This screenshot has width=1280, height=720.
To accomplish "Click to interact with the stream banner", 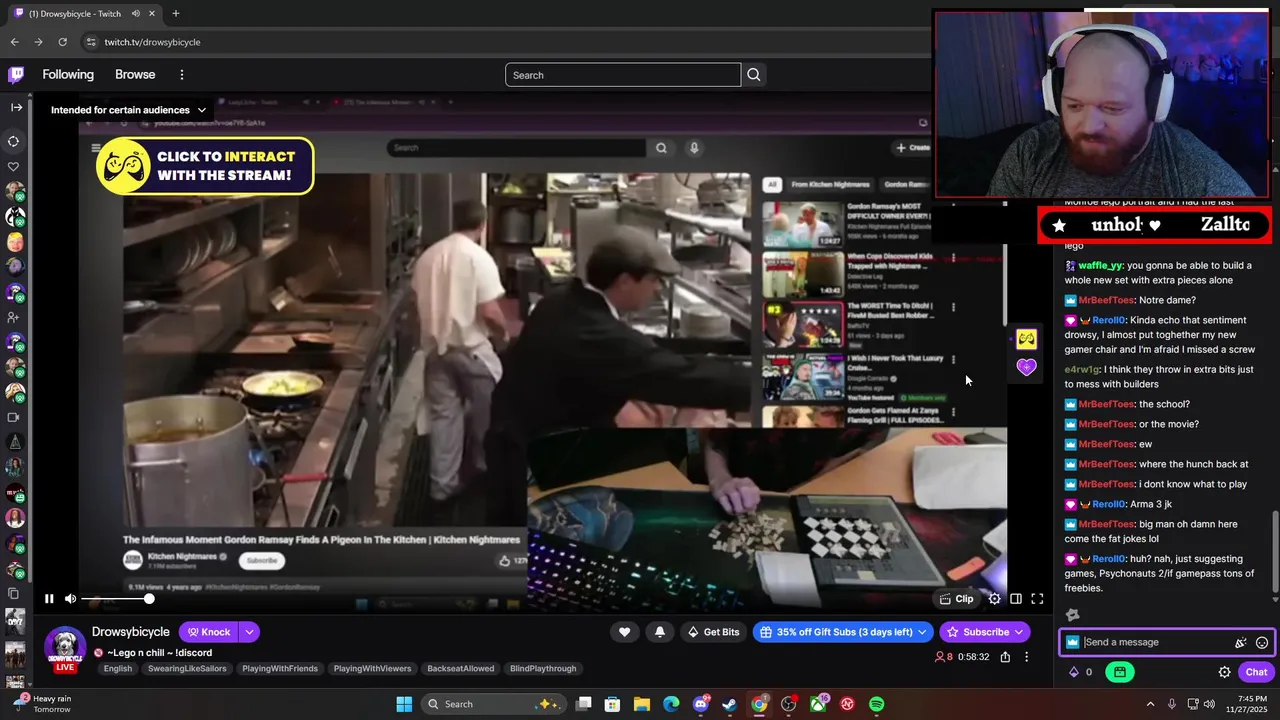I will coord(205,166).
